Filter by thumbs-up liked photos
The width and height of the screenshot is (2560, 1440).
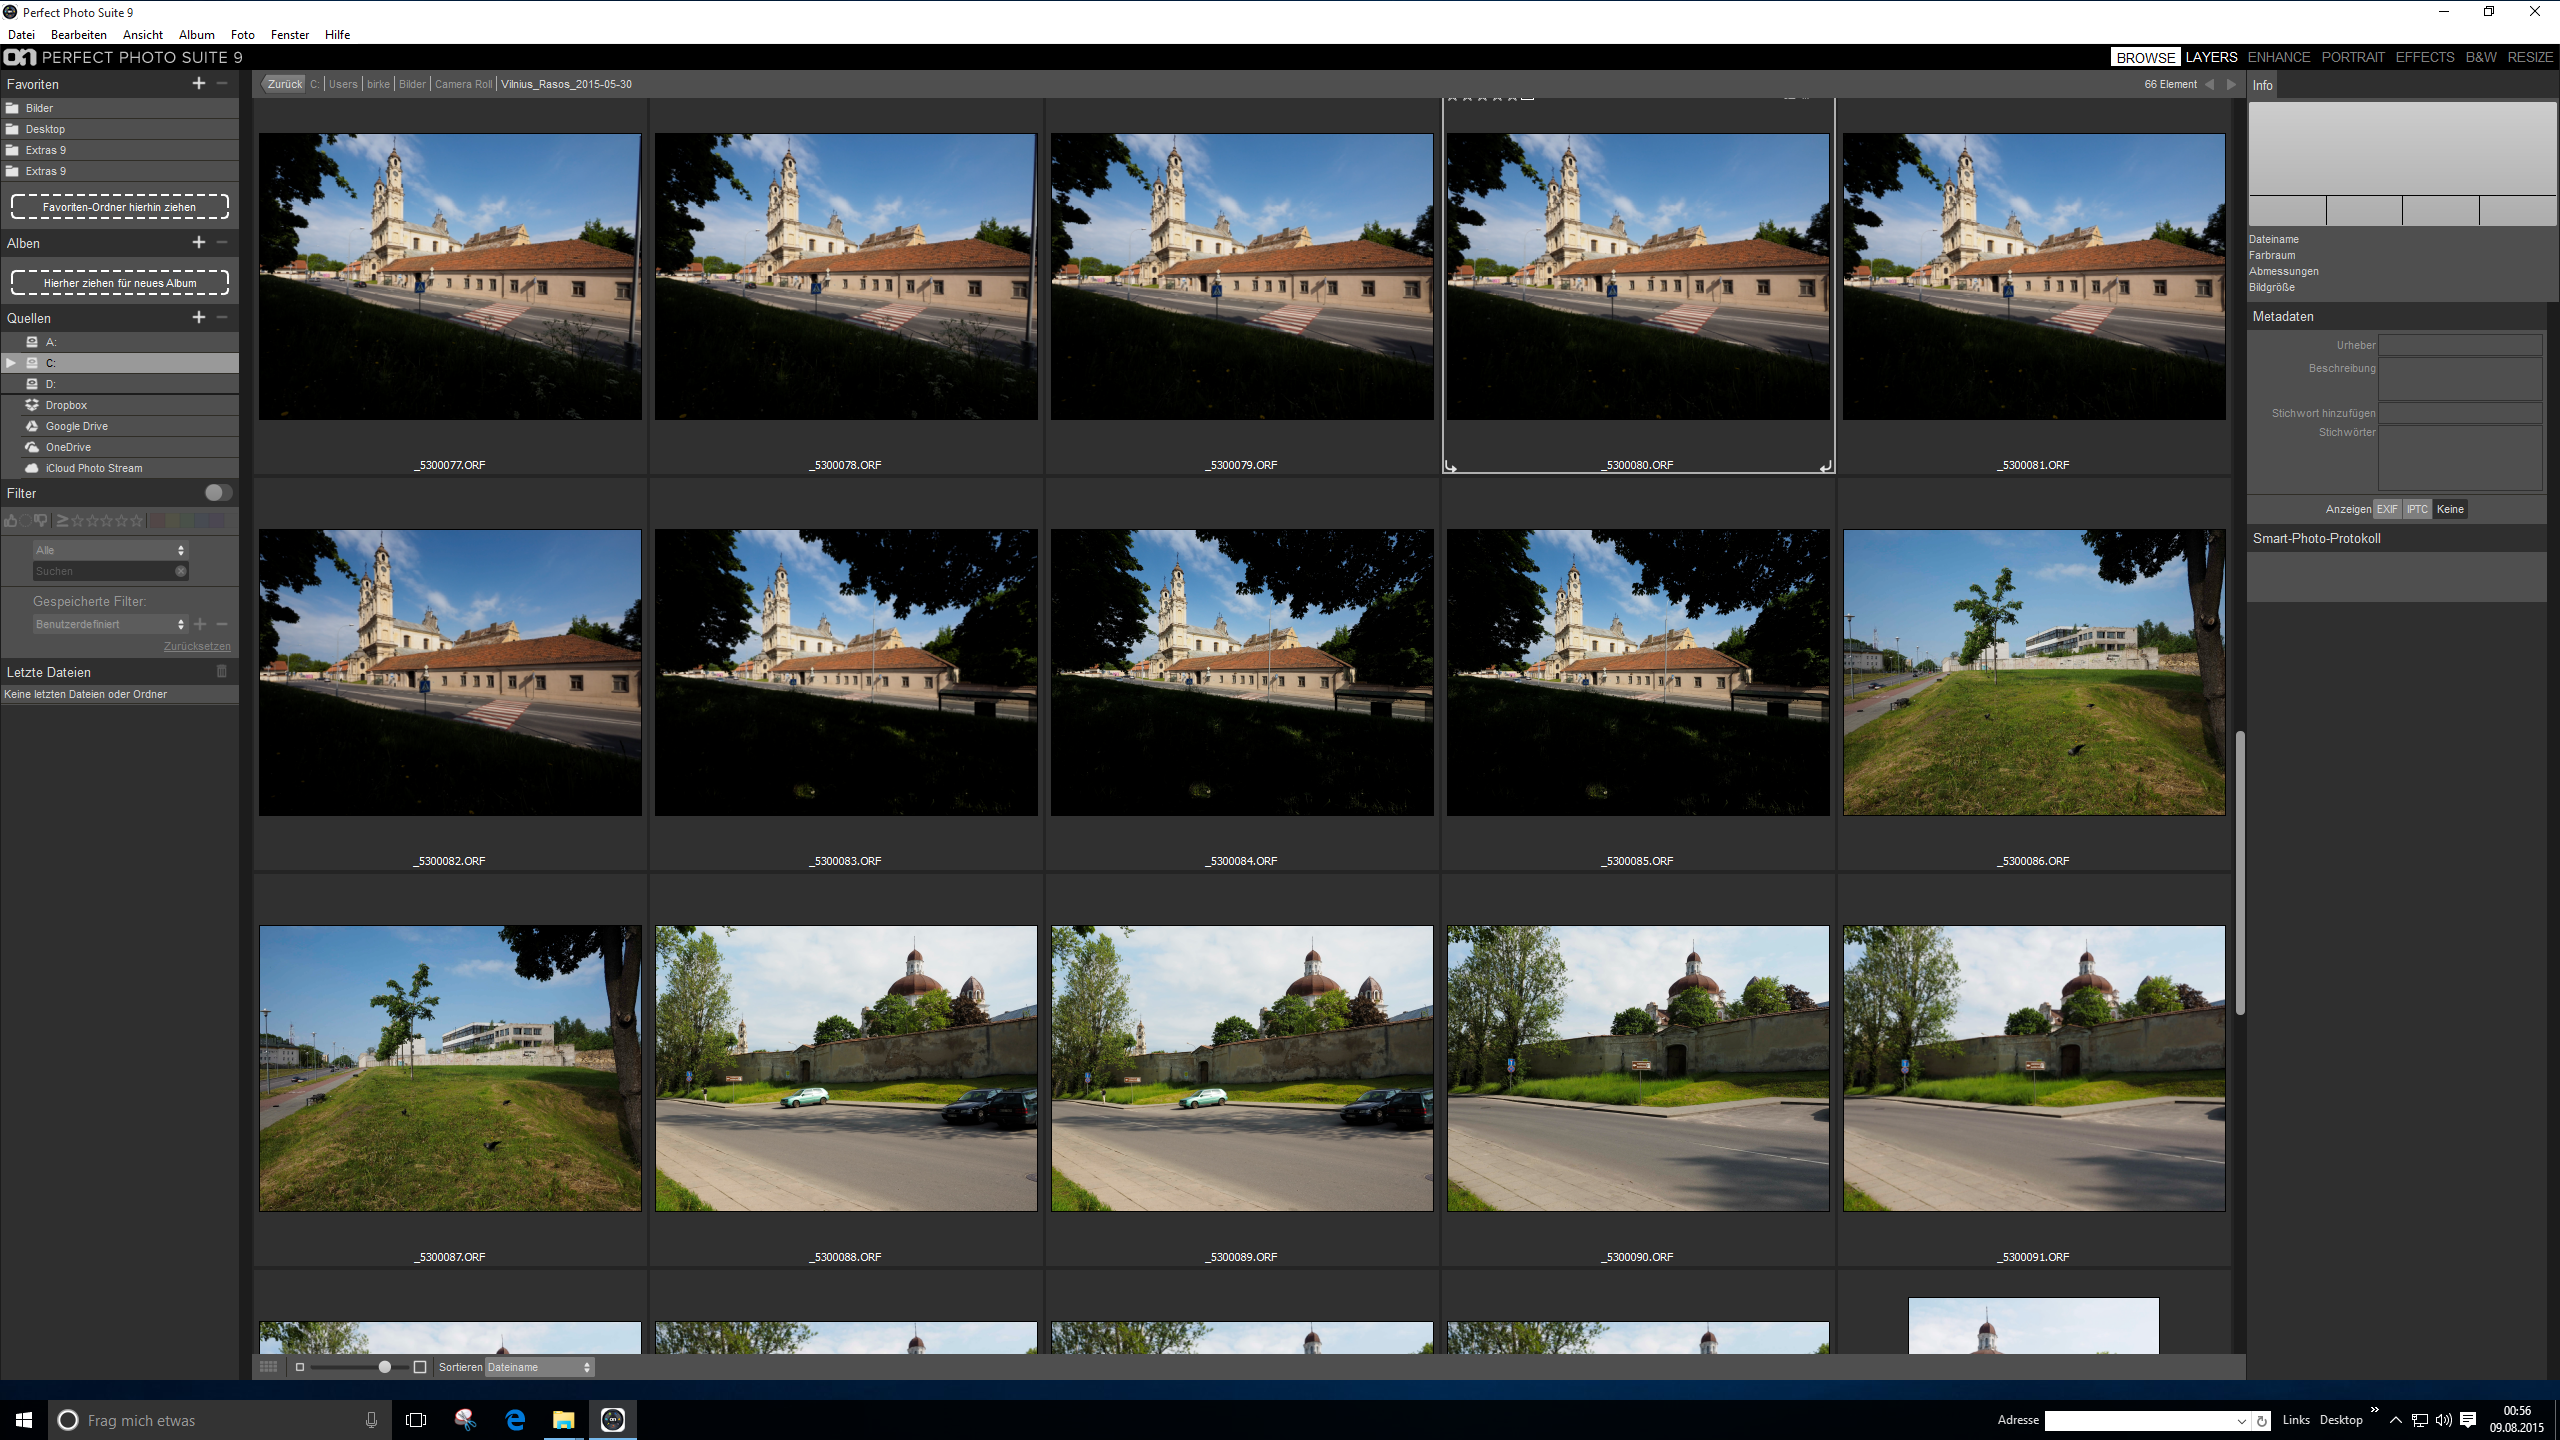[x=10, y=520]
